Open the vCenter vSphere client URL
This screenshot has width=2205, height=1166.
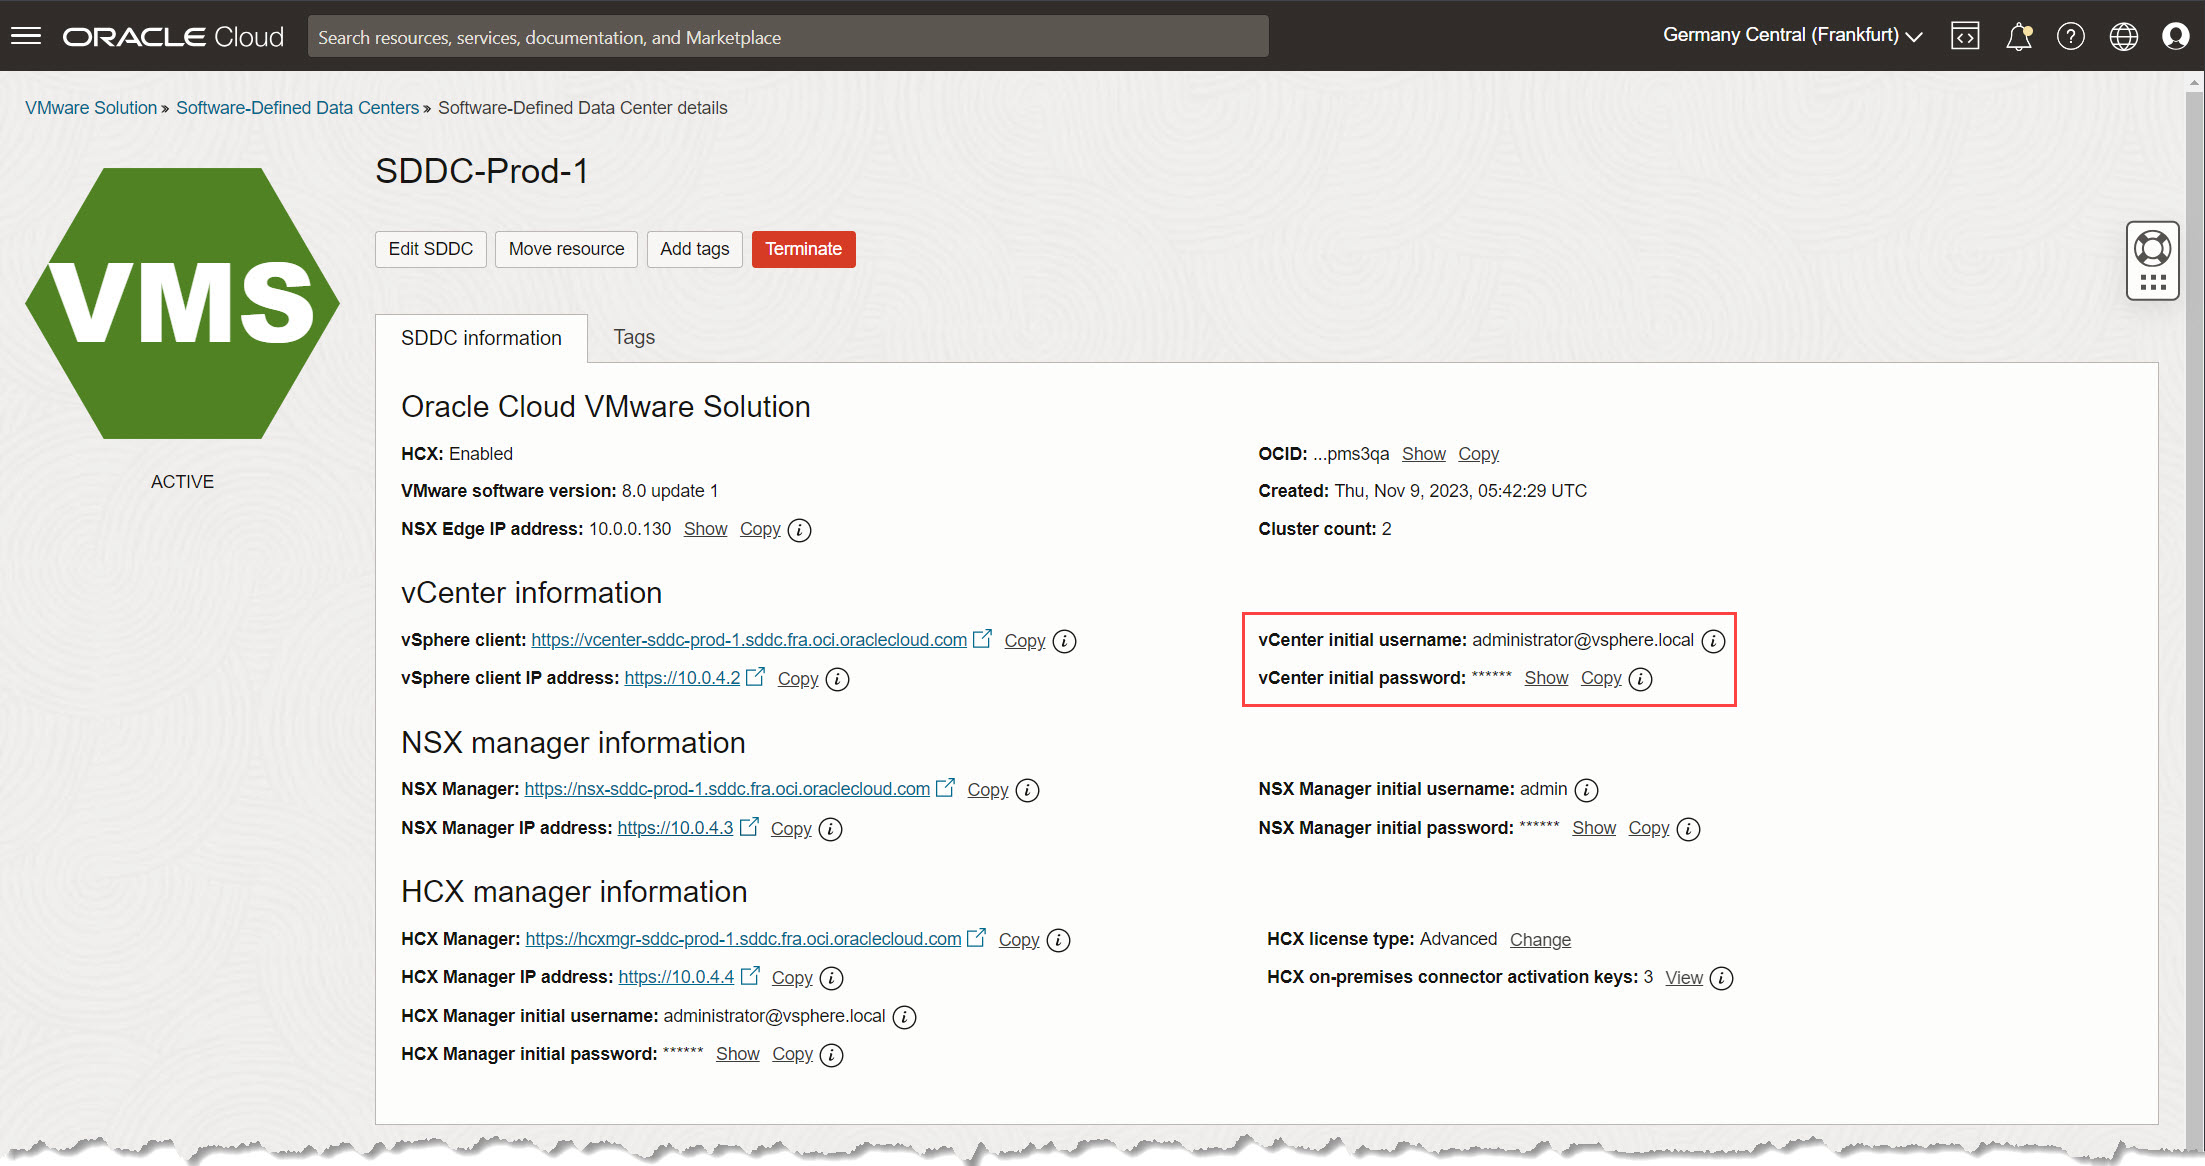(x=749, y=640)
